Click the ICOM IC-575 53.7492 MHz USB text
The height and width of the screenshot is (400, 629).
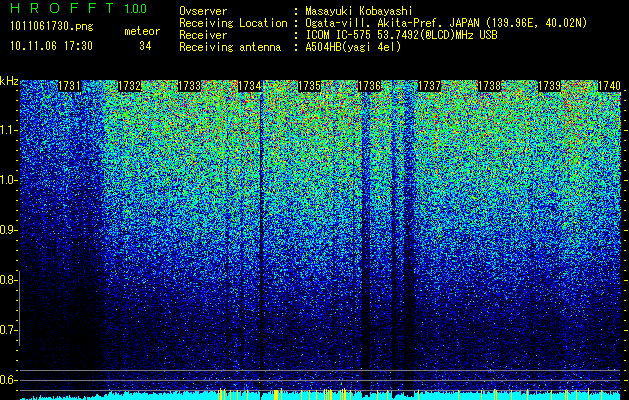tap(401, 35)
